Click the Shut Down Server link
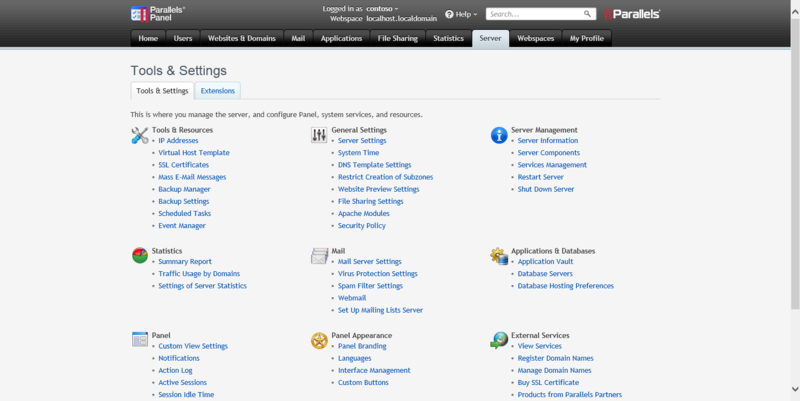Image resolution: width=800 pixels, height=401 pixels. tap(546, 189)
